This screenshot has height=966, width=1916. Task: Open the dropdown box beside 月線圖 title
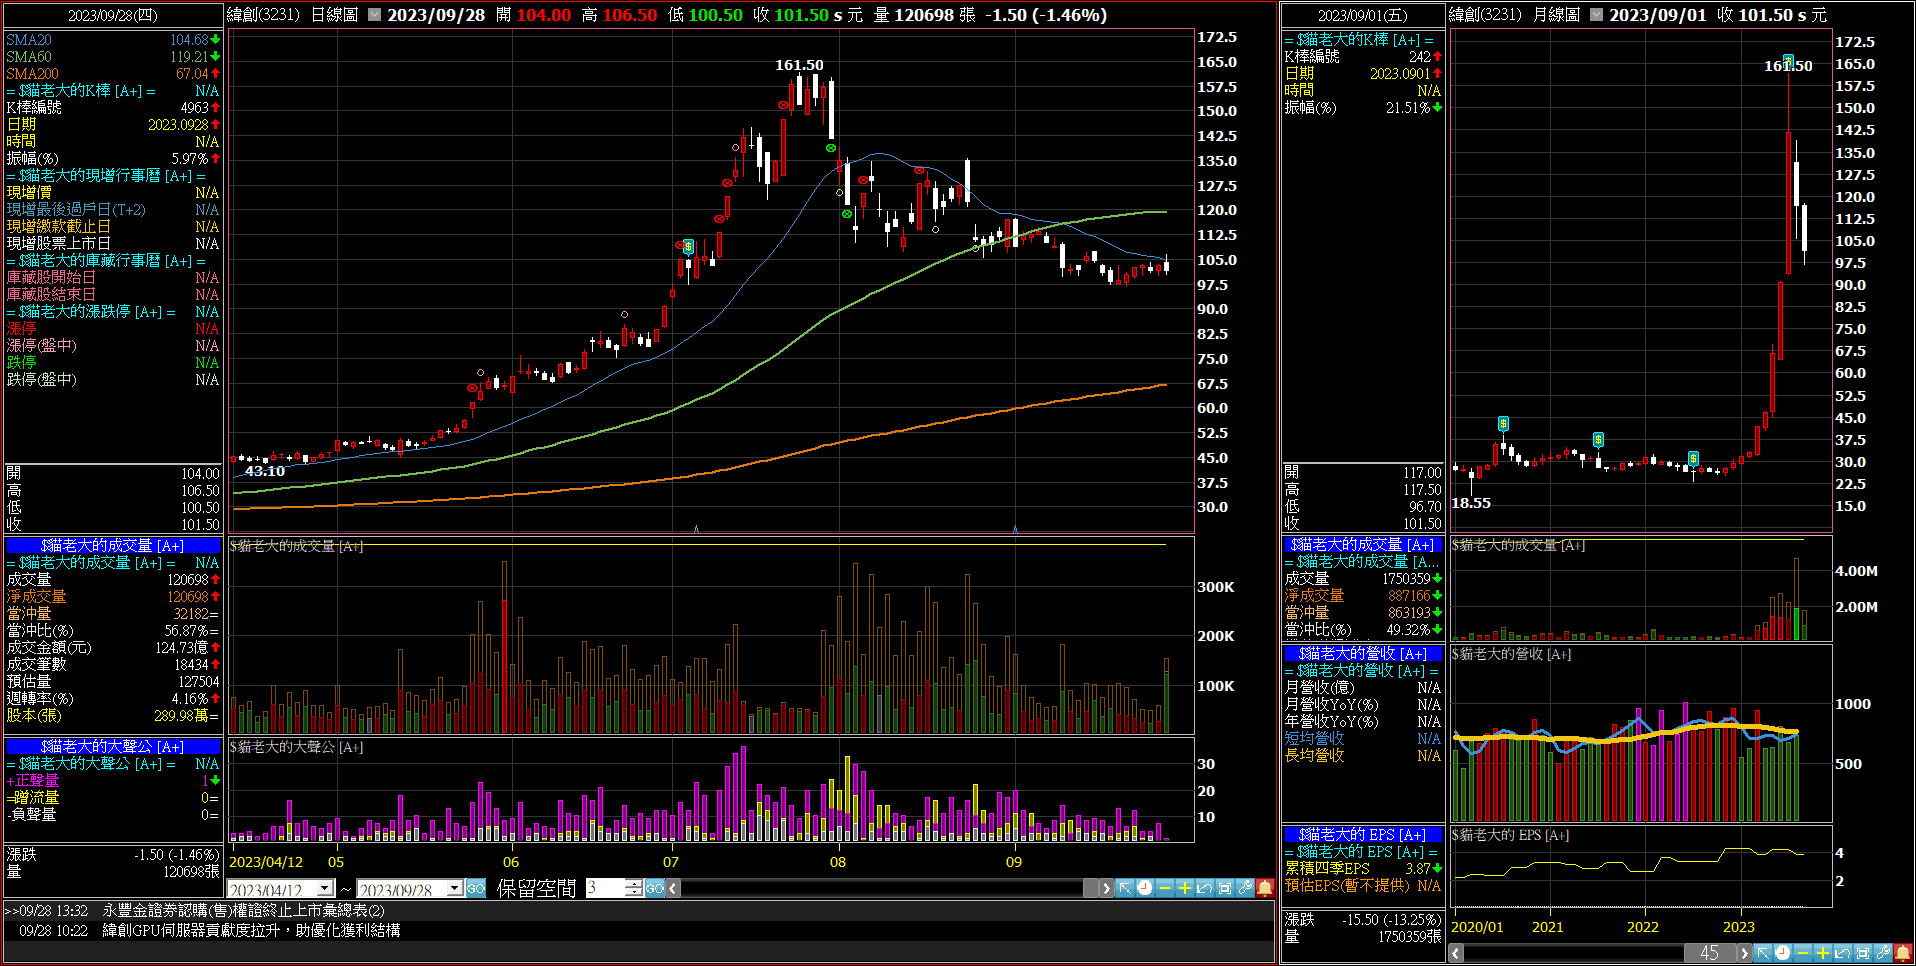[1596, 15]
